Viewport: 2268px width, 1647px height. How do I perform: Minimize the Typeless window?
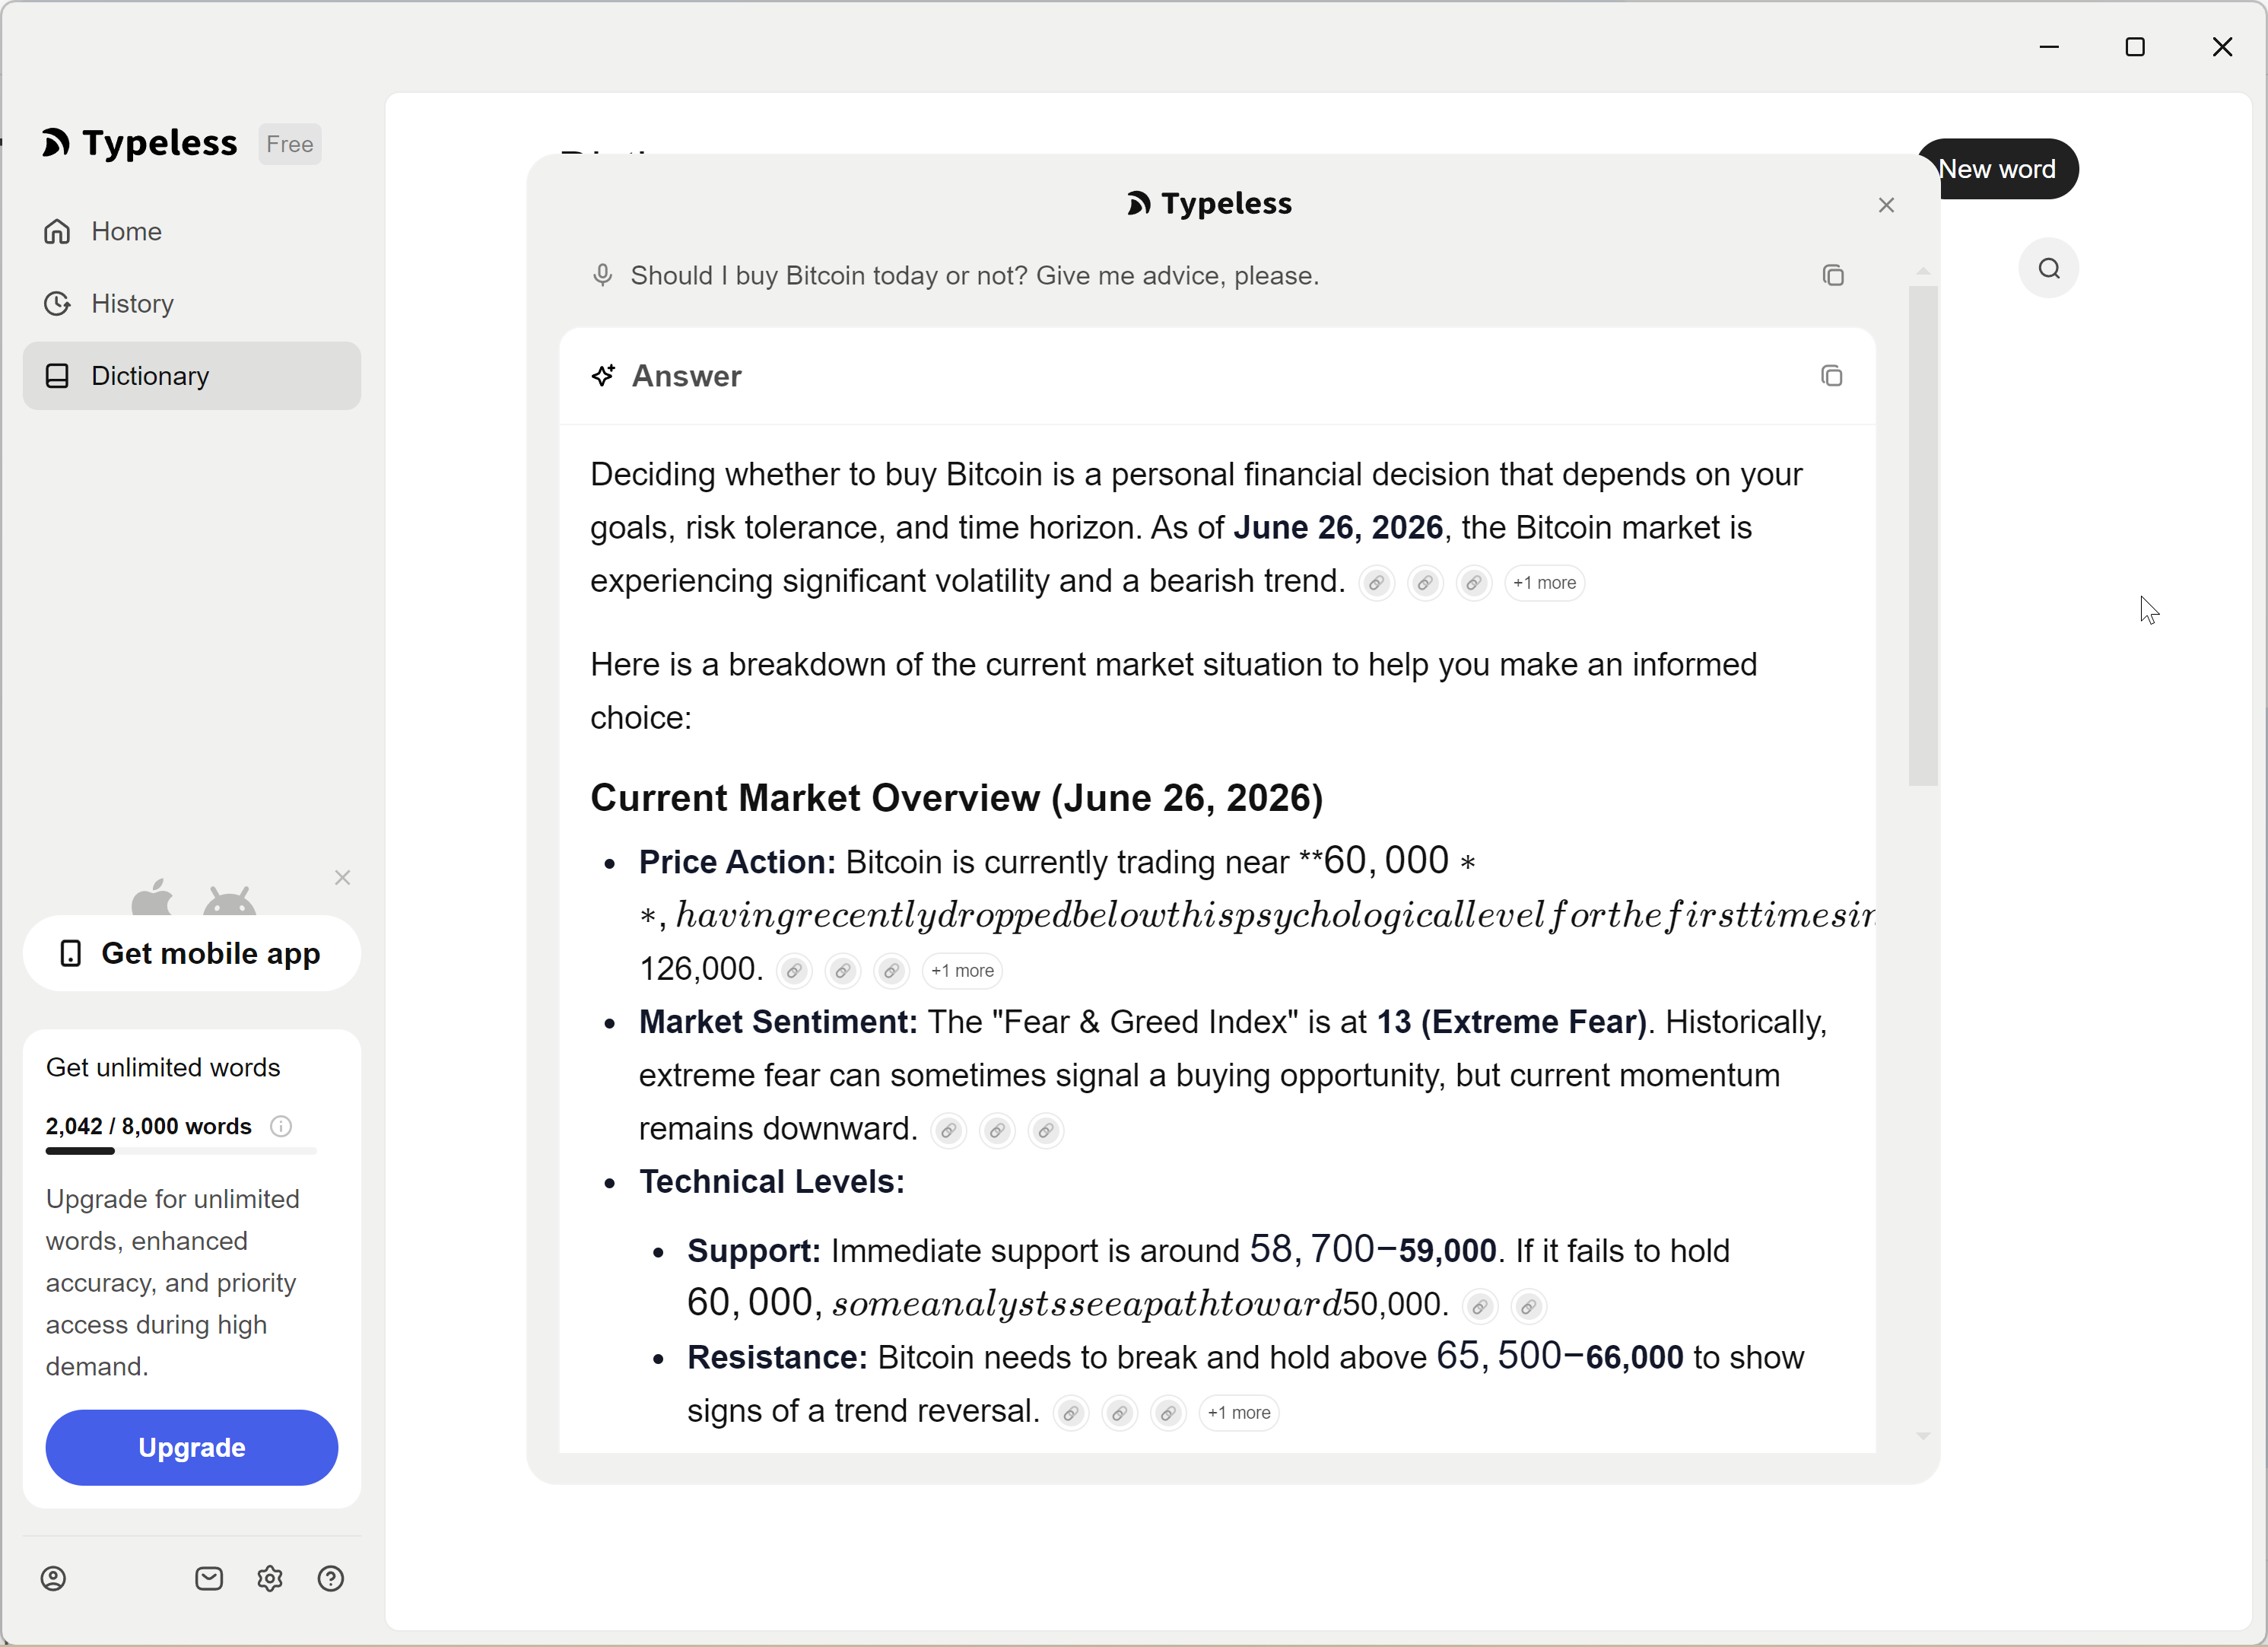(2049, 47)
